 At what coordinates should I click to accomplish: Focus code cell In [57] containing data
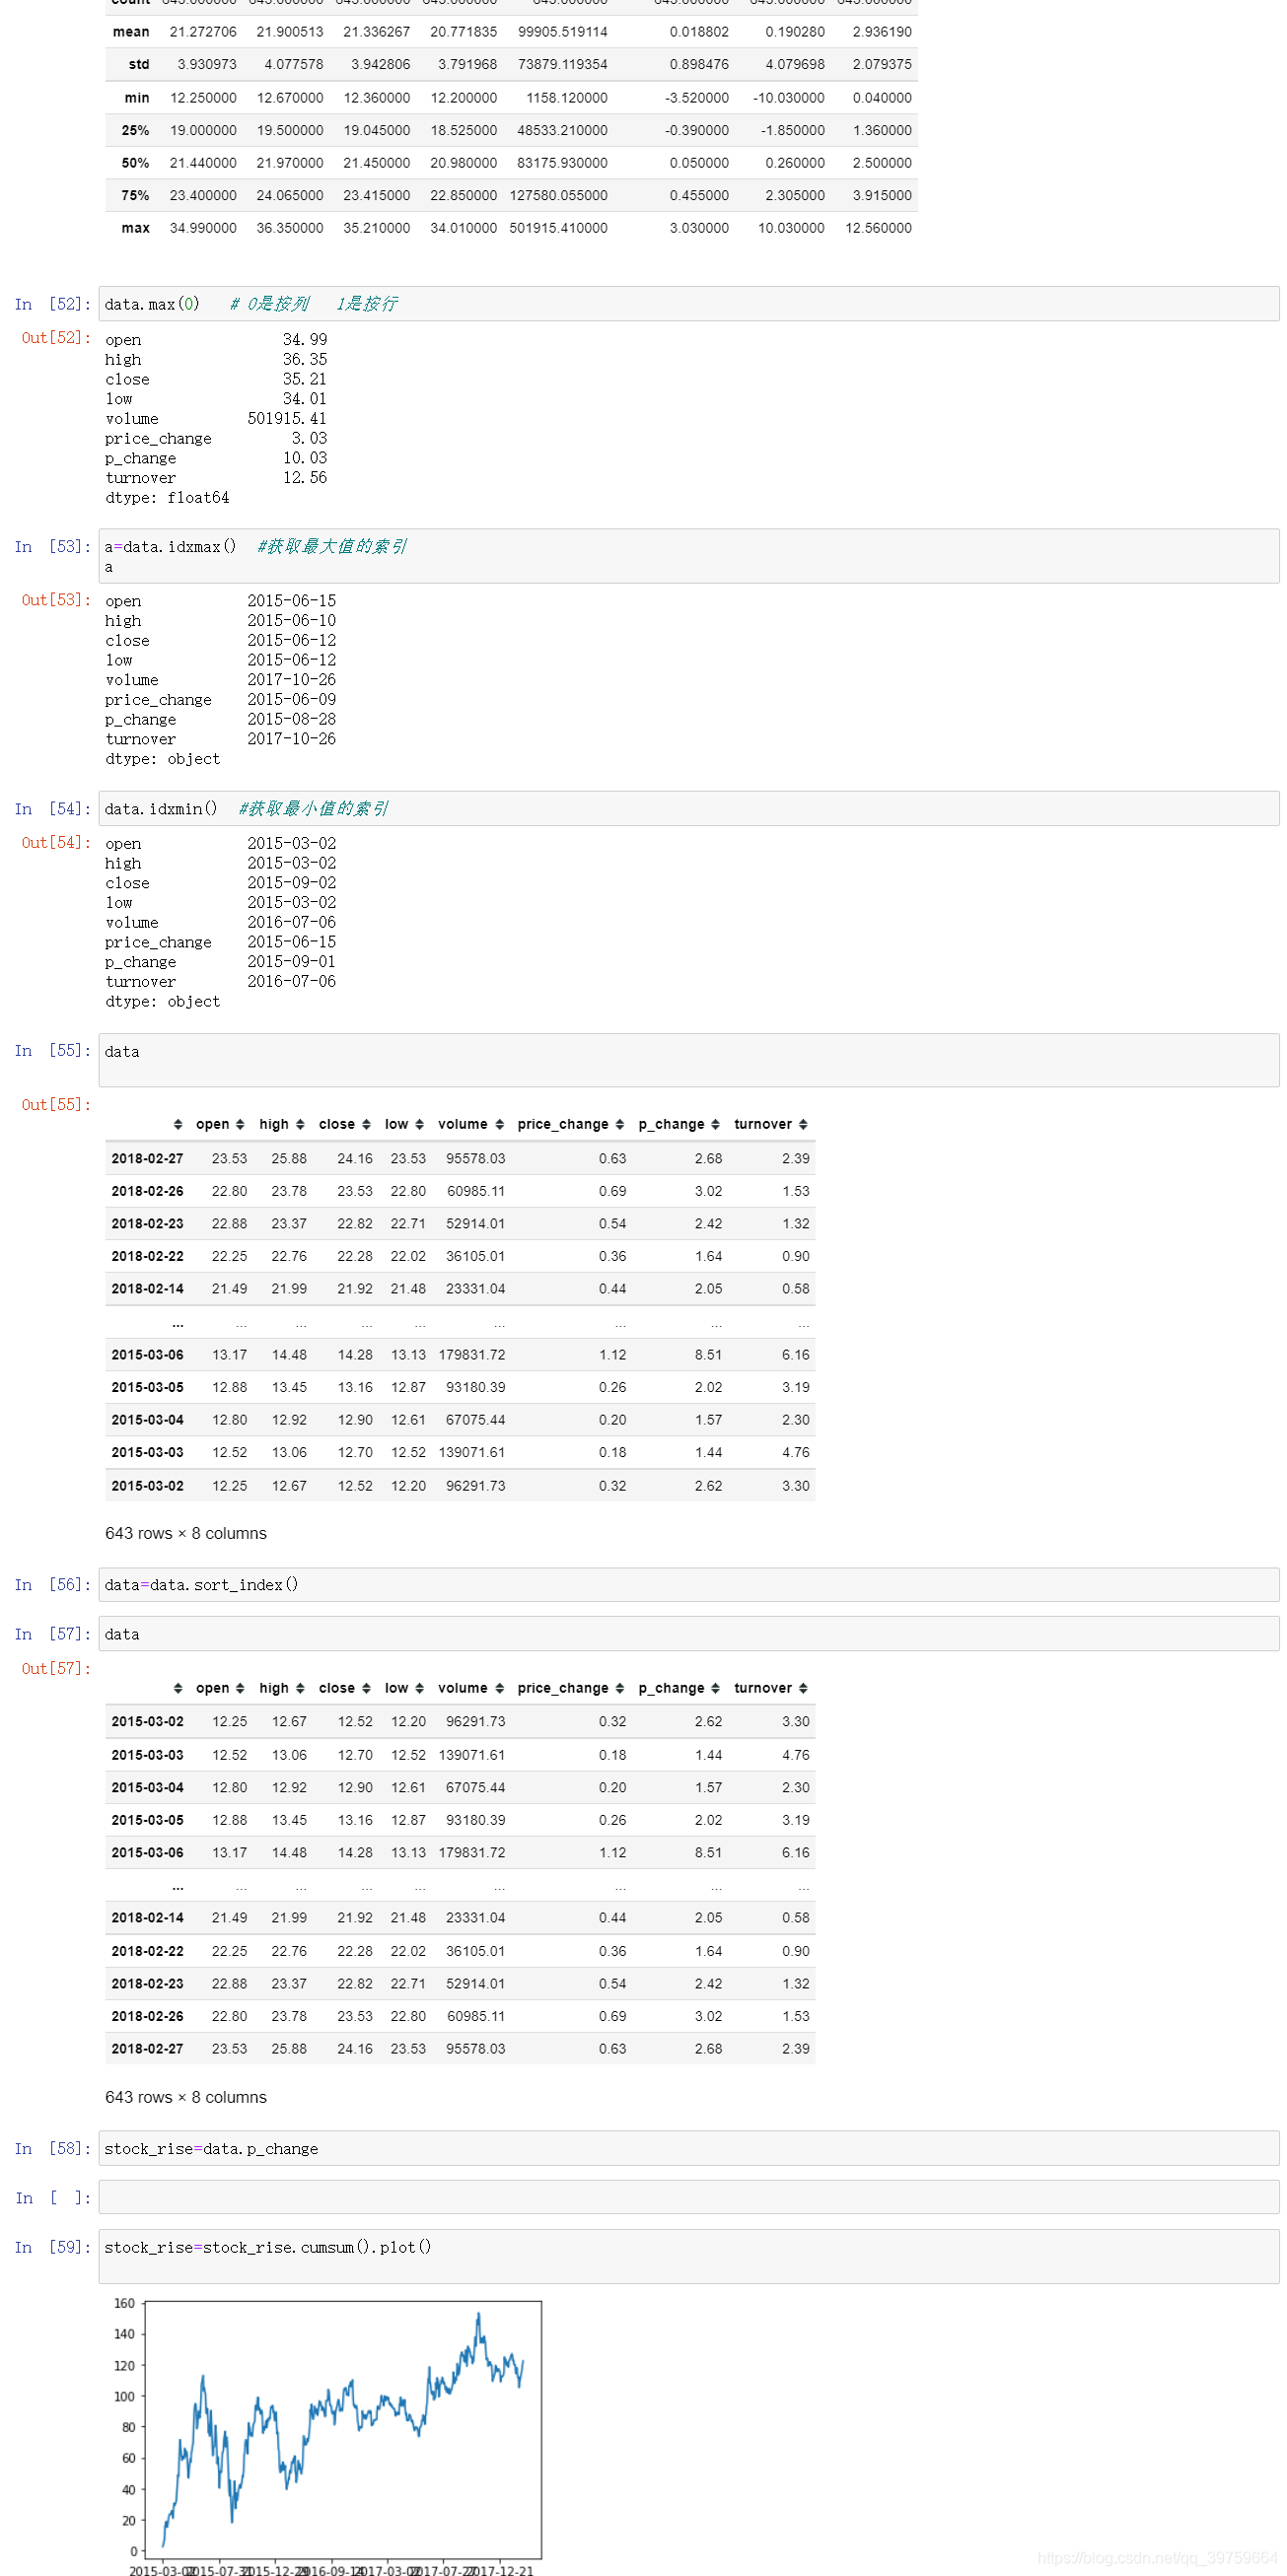[x=688, y=1634]
